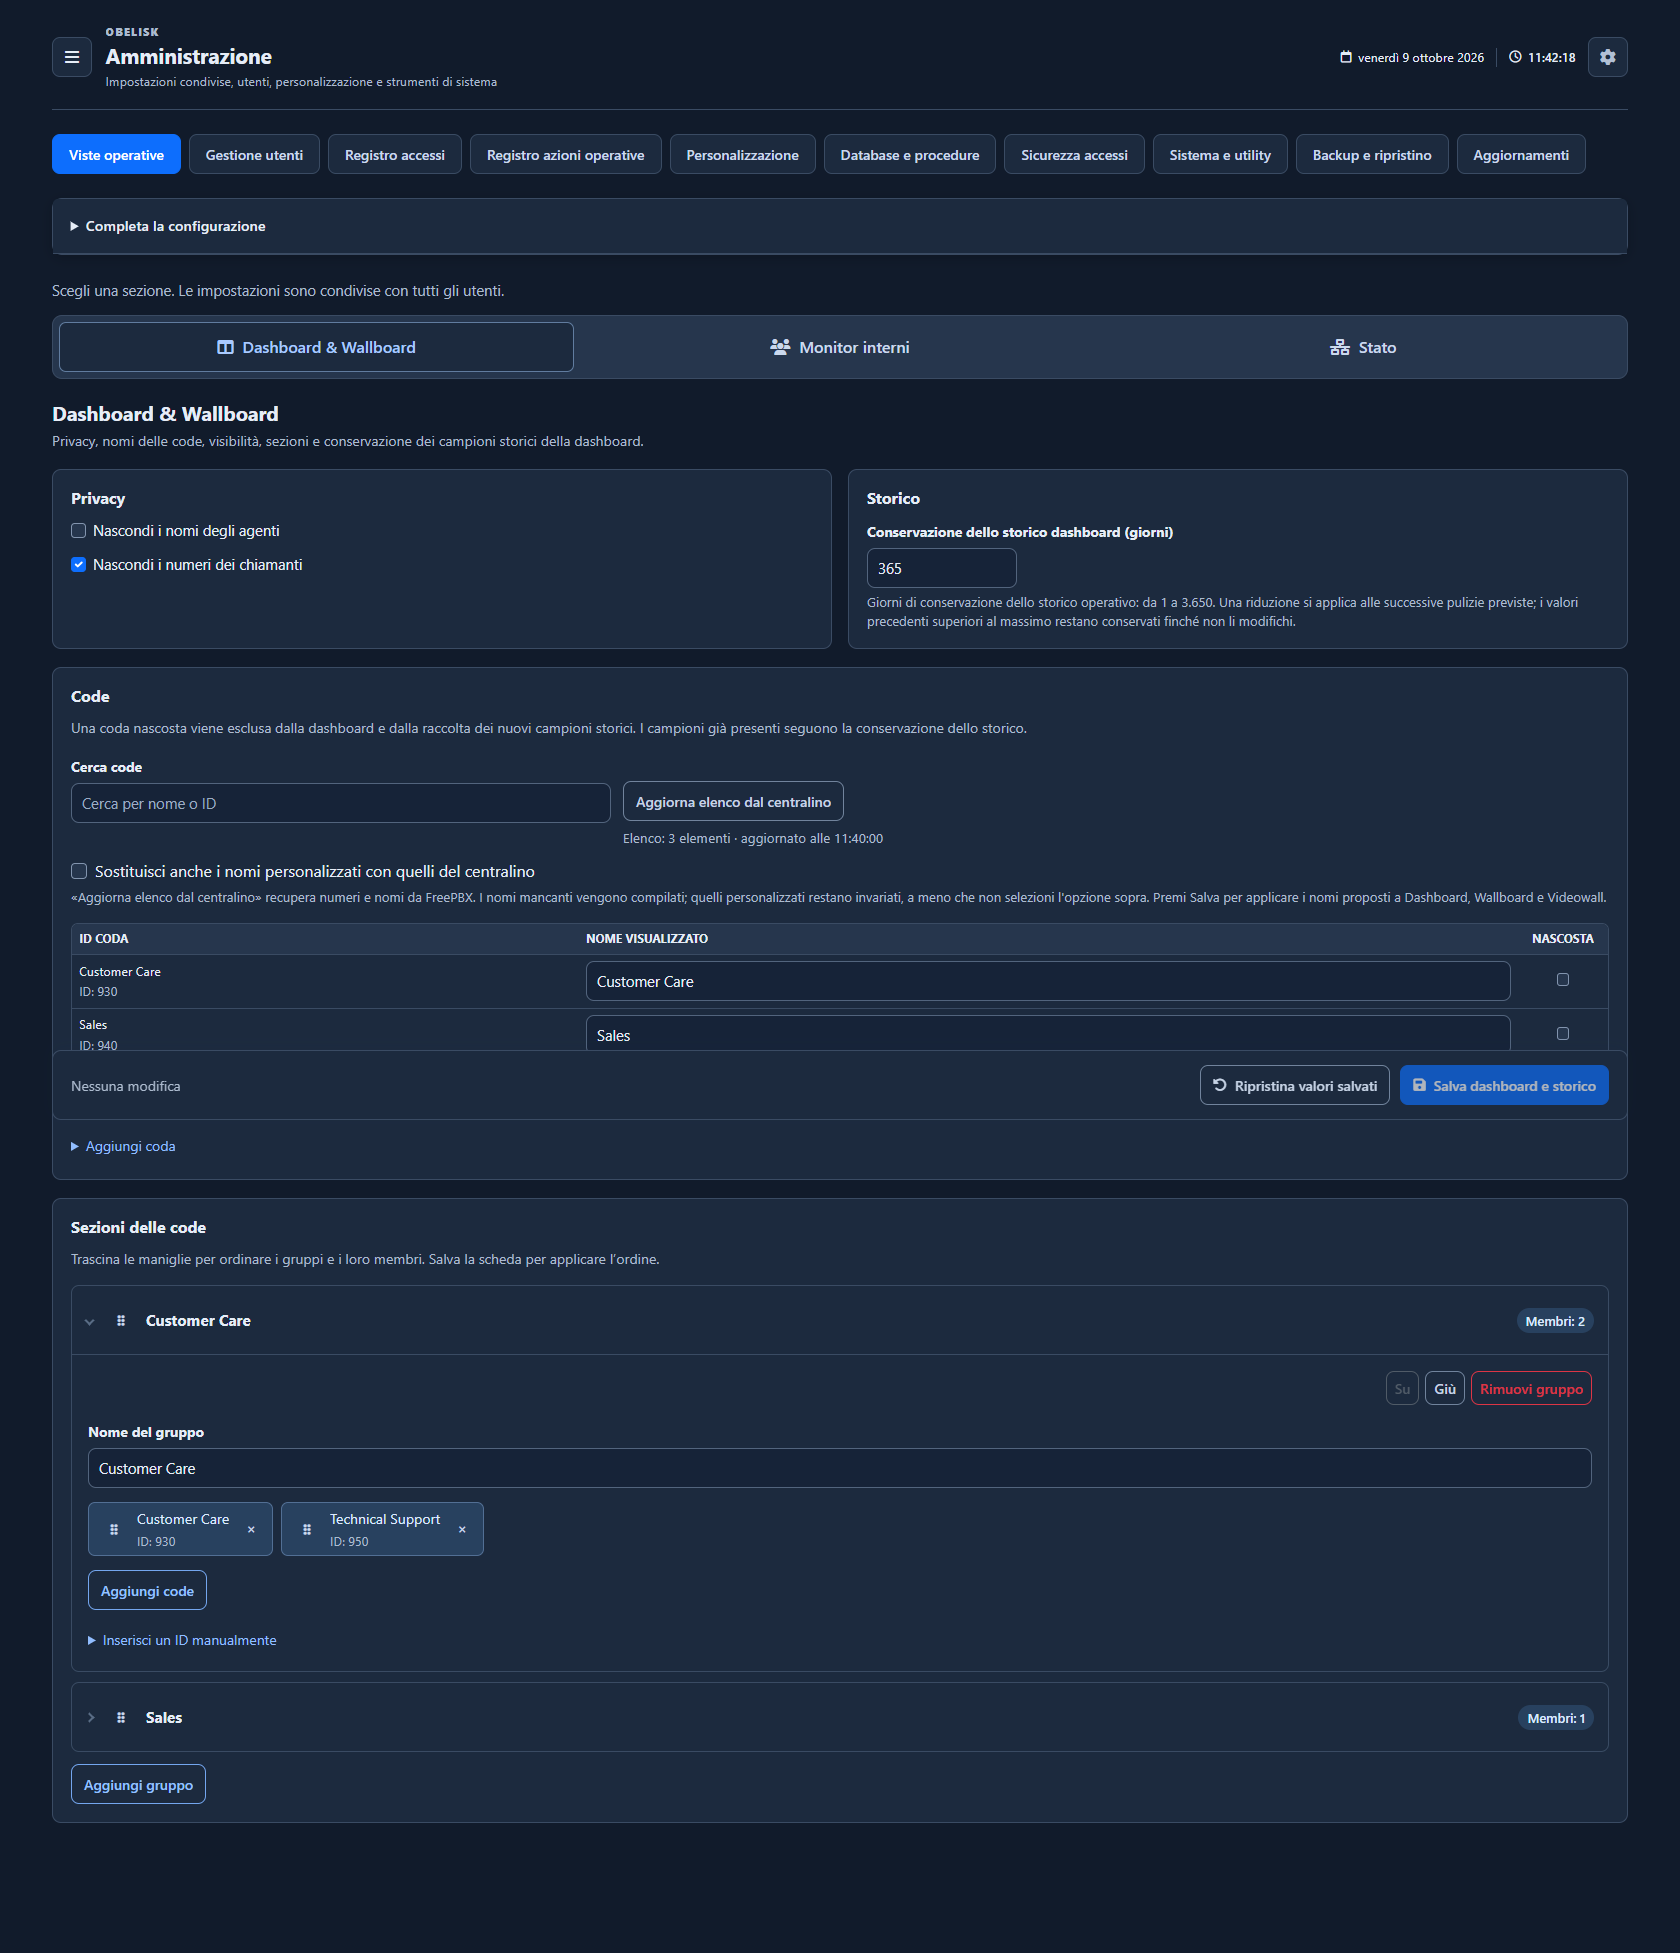1680x1953 pixels.
Task: Open the Sicurezza accessi tab
Action: tap(1074, 155)
